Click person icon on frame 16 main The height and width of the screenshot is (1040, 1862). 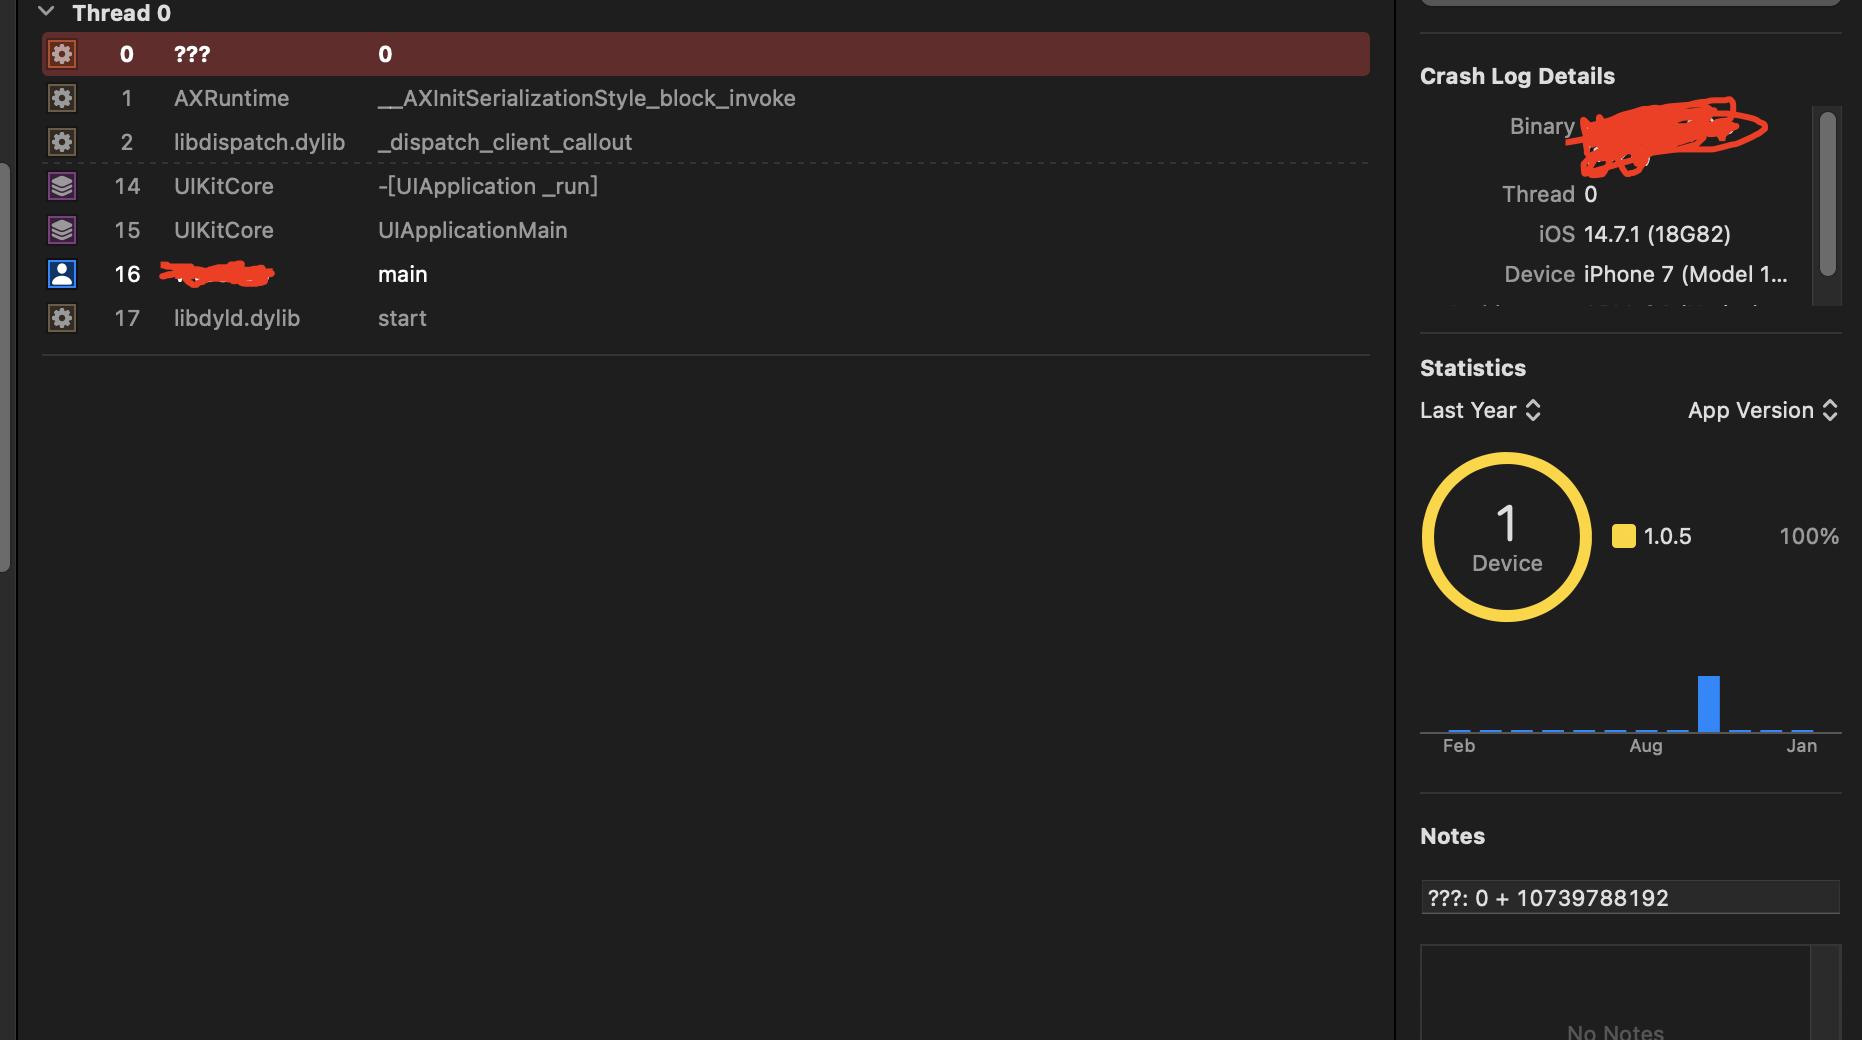62,274
